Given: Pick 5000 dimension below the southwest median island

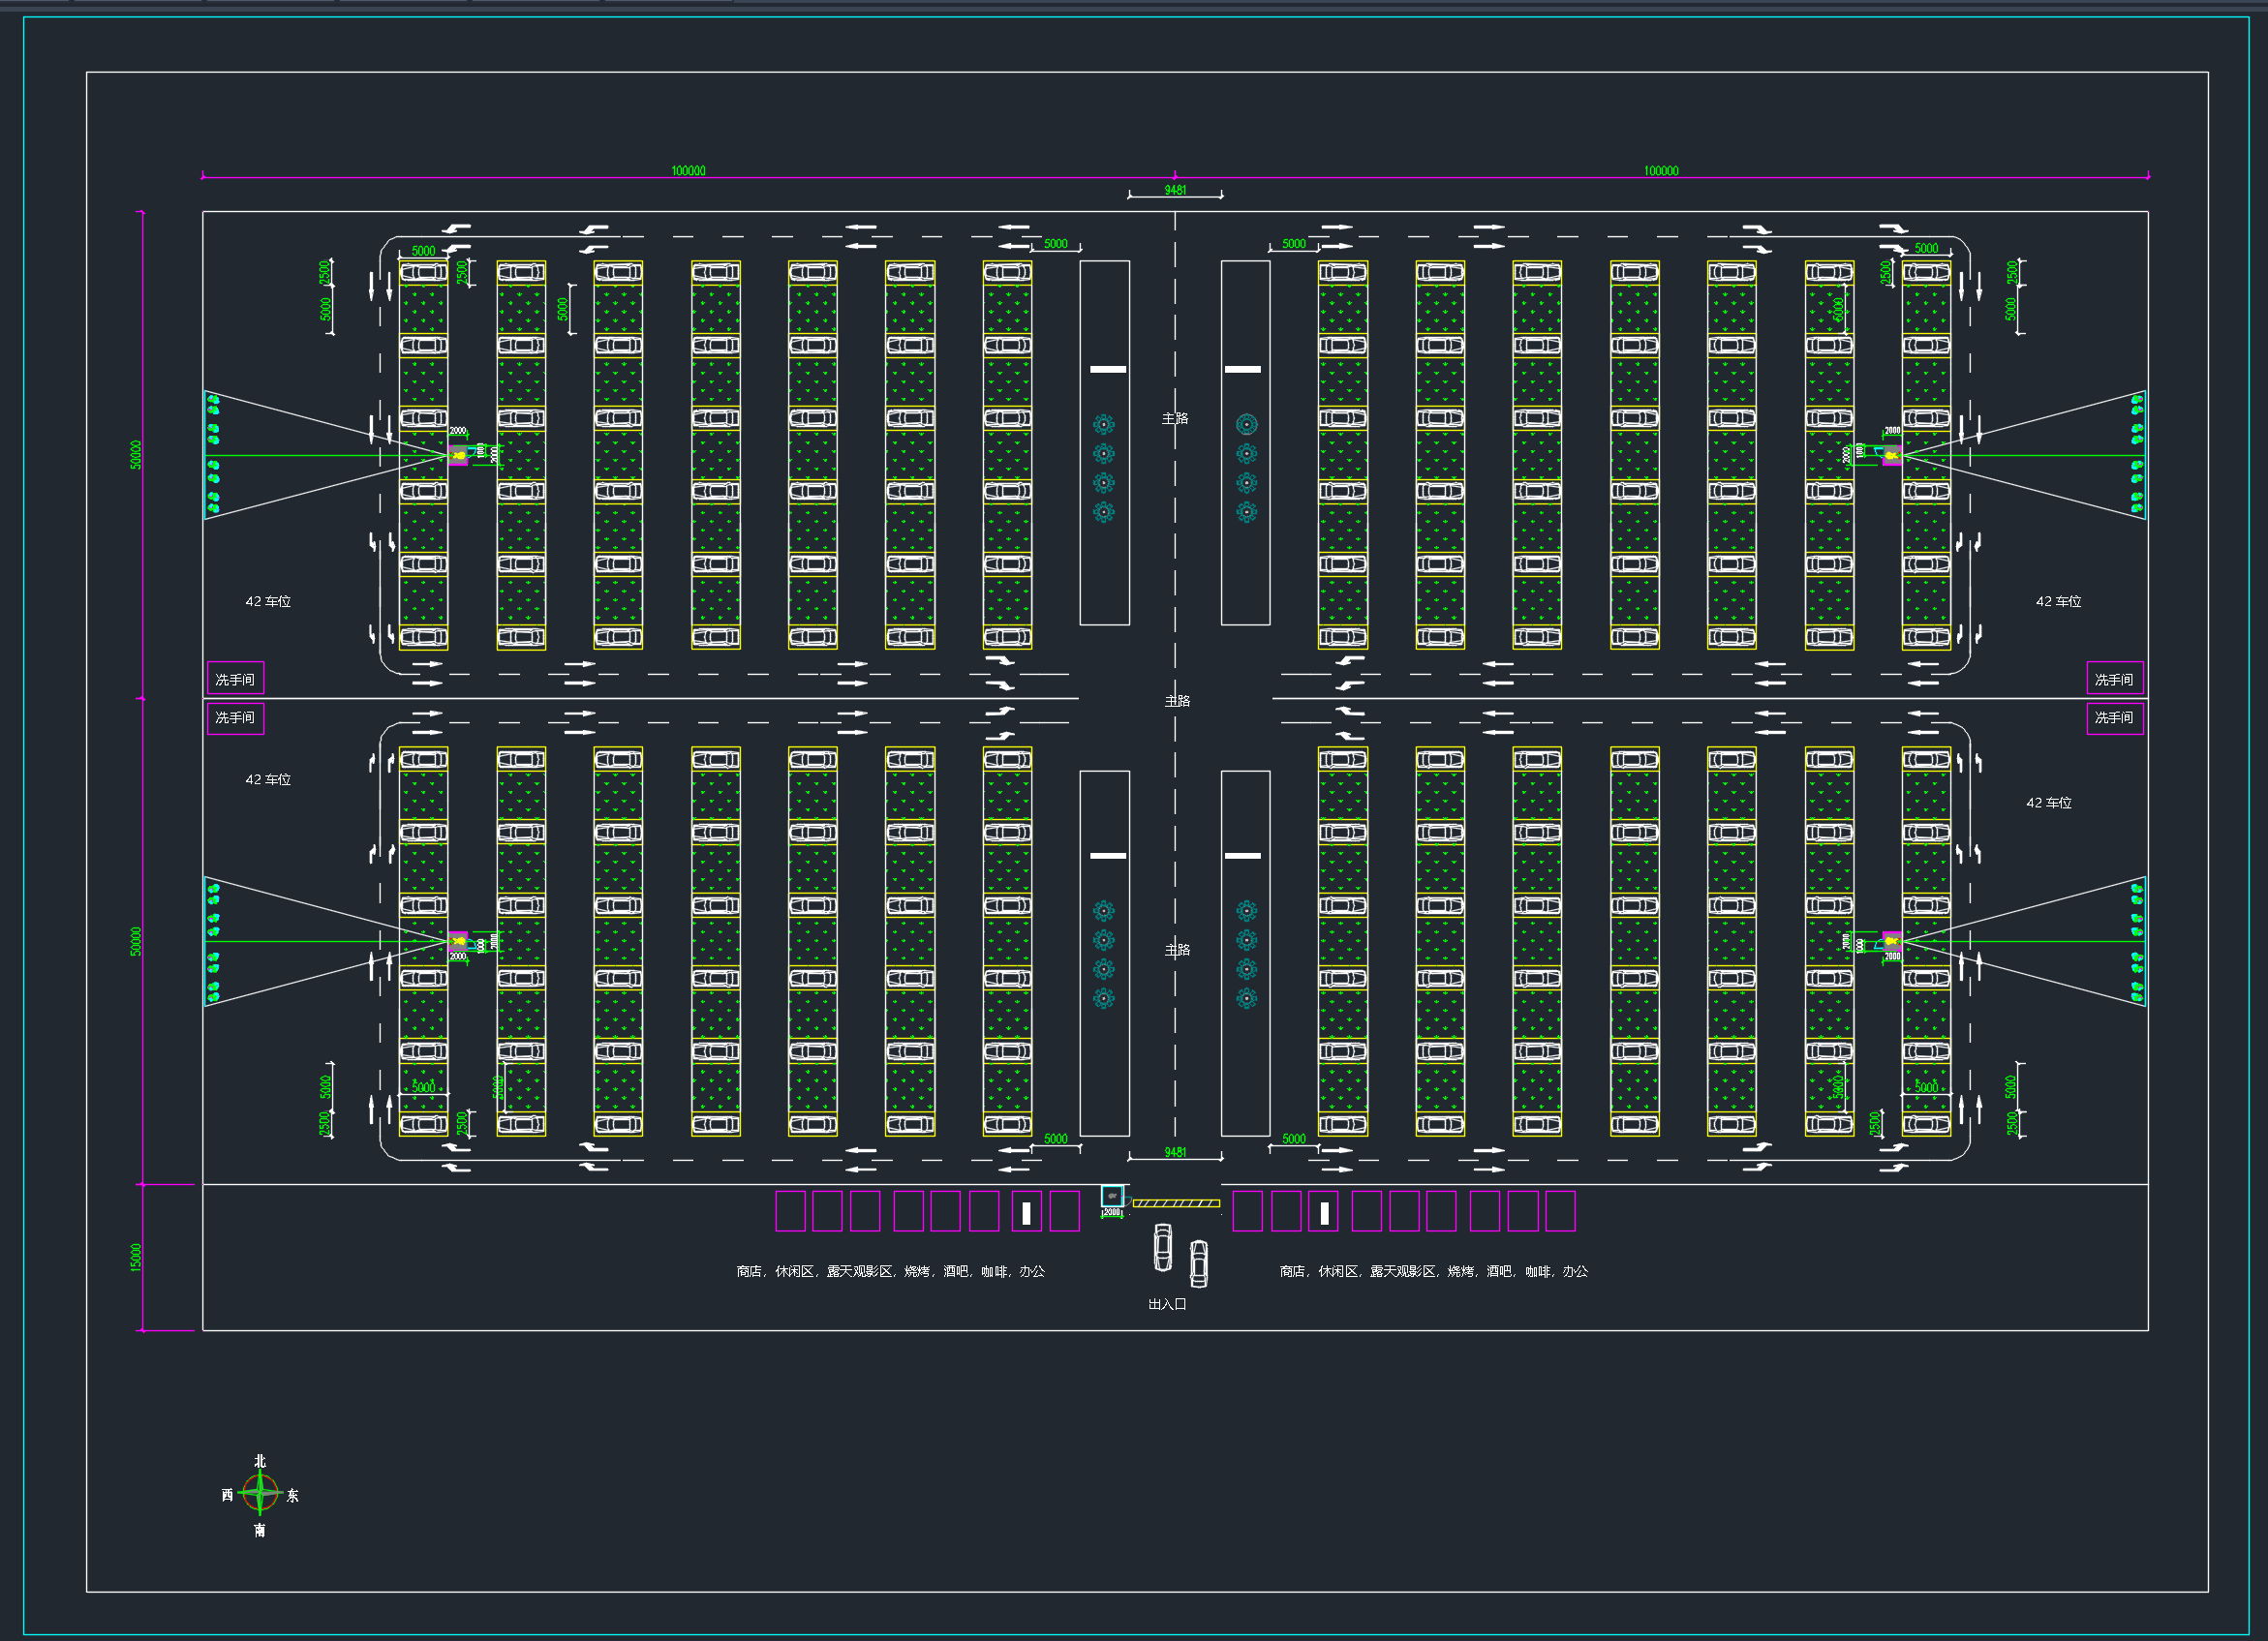Looking at the screenshot, I should 1056,1139.
